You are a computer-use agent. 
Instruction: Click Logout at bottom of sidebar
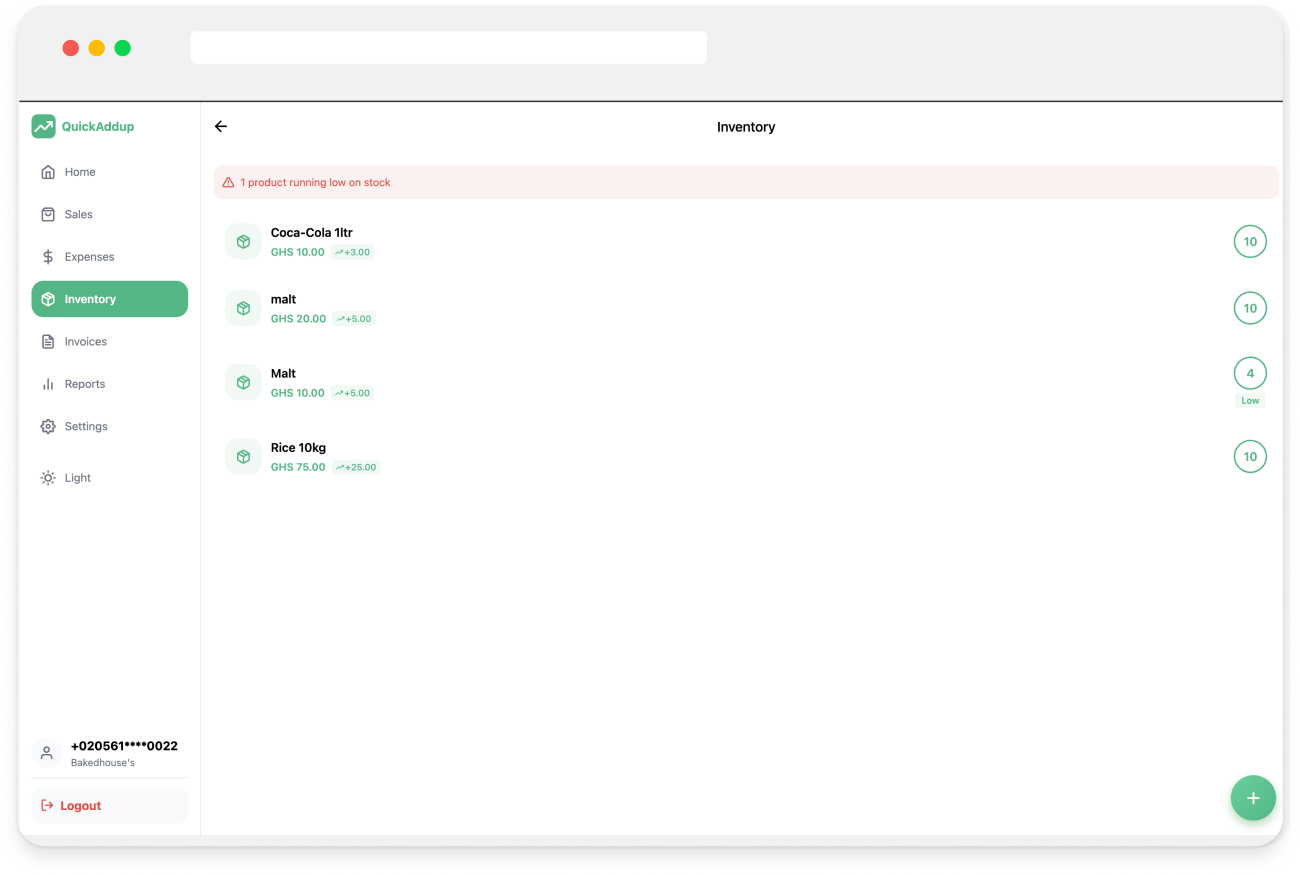click(82, 805)
